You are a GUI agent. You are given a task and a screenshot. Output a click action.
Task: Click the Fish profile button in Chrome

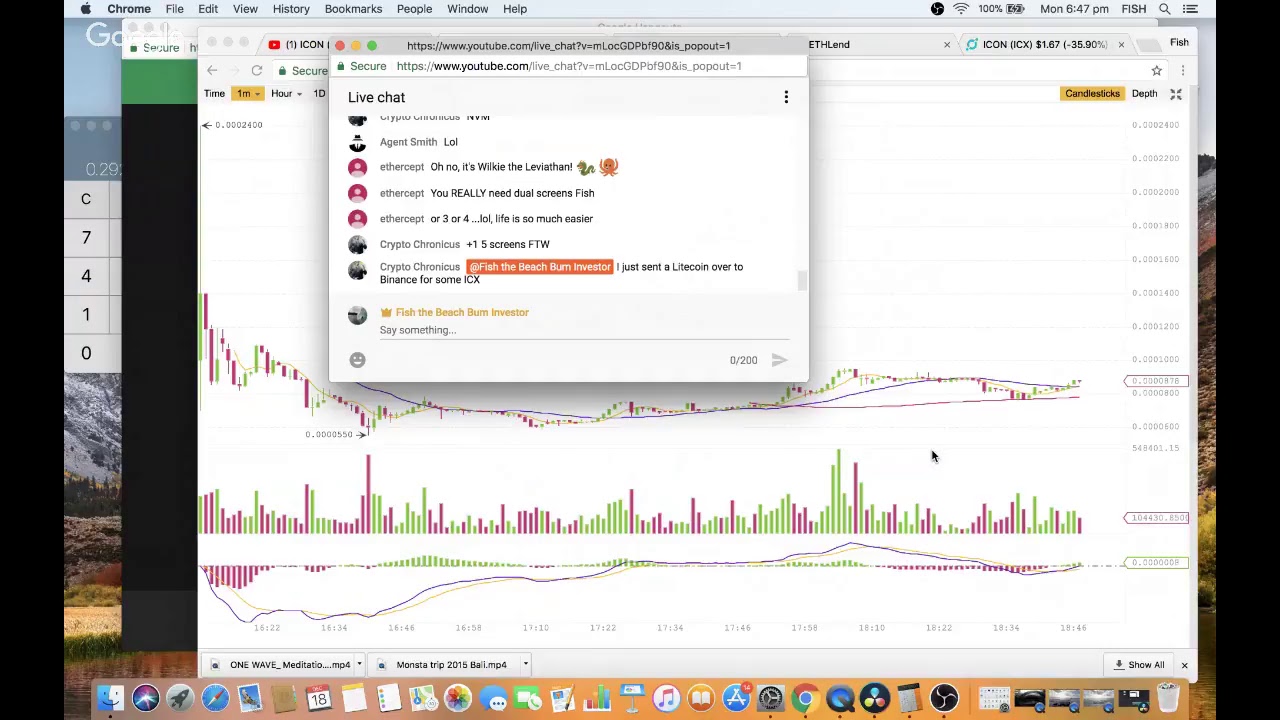click(x=1179, y=42)
